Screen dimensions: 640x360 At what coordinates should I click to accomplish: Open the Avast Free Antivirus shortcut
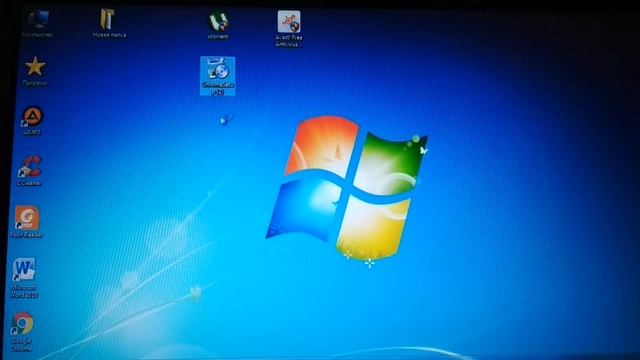coord(289,29)
